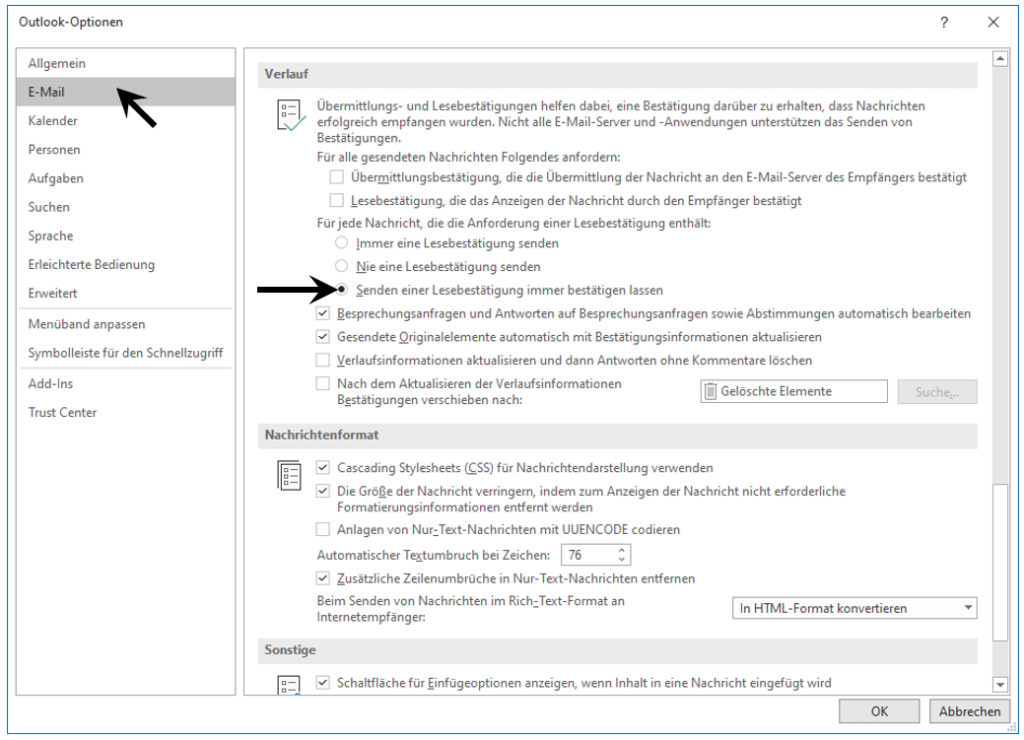
Task: Uncheck Besprechungsanfragen automatisch bearbeiten
Action: [323, 314]
